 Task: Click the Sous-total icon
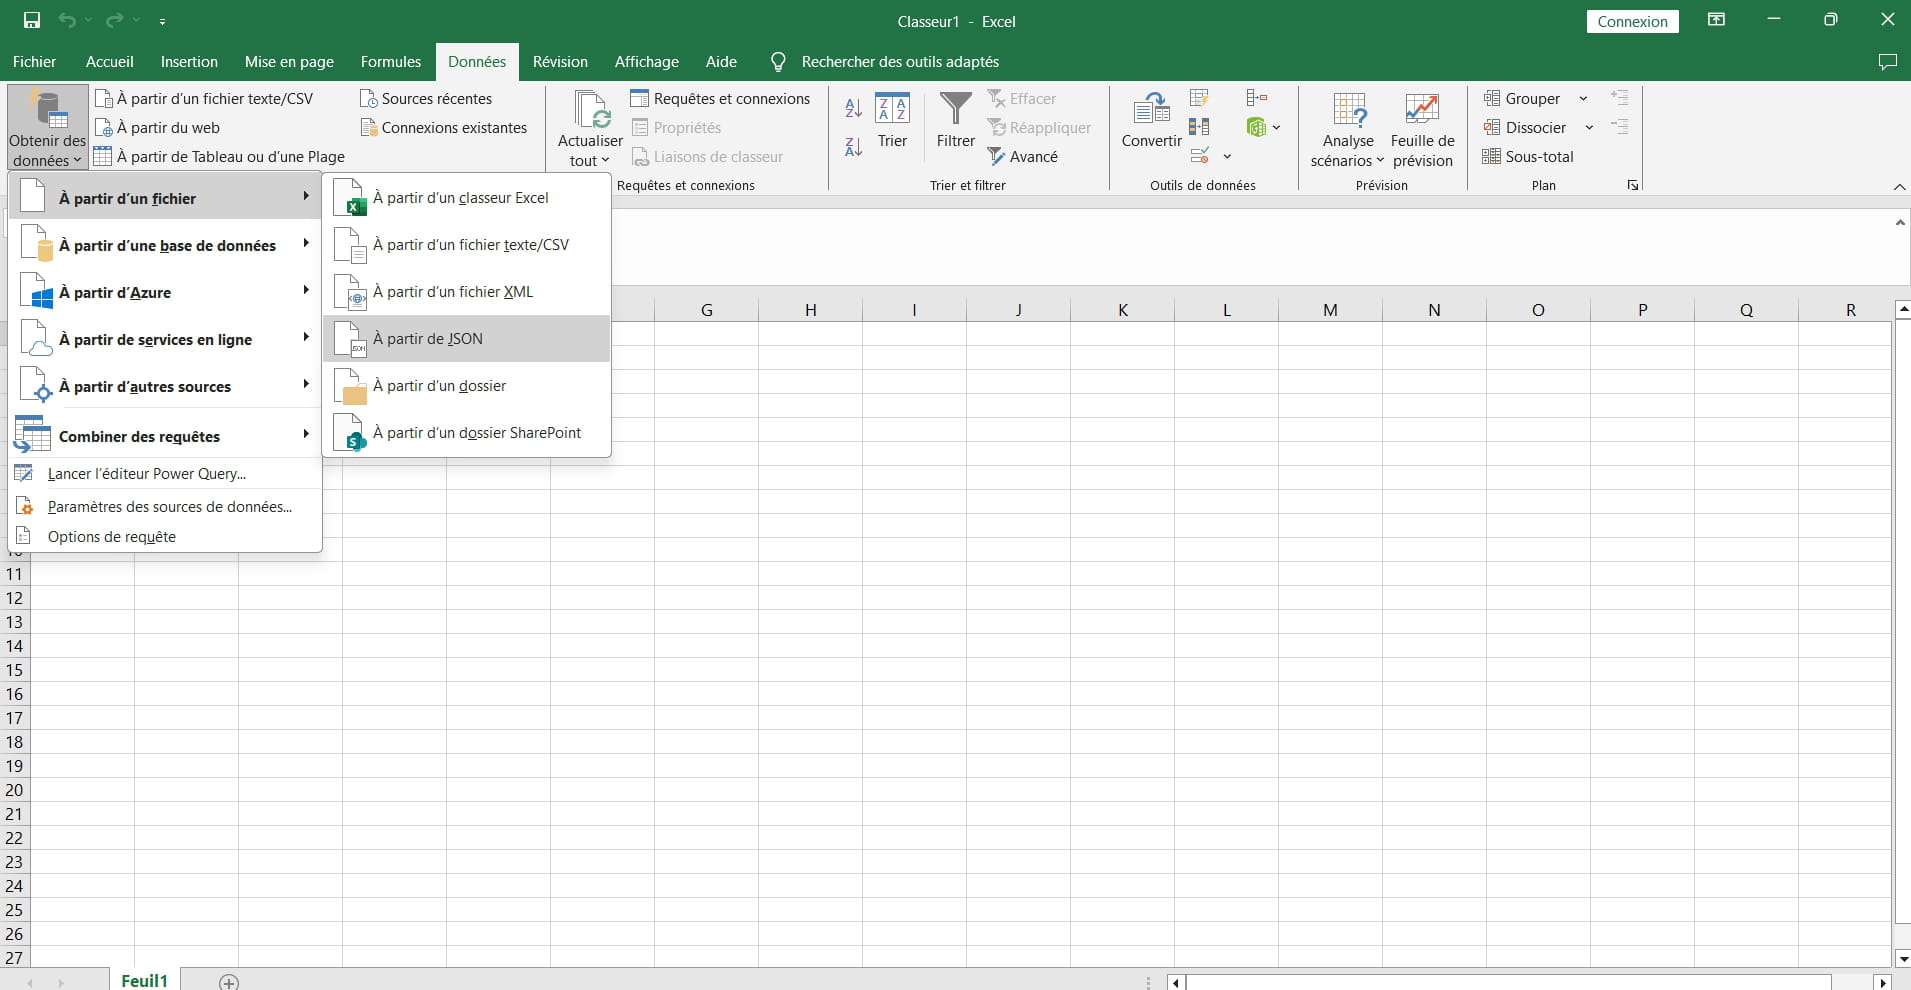point(1491,157)
